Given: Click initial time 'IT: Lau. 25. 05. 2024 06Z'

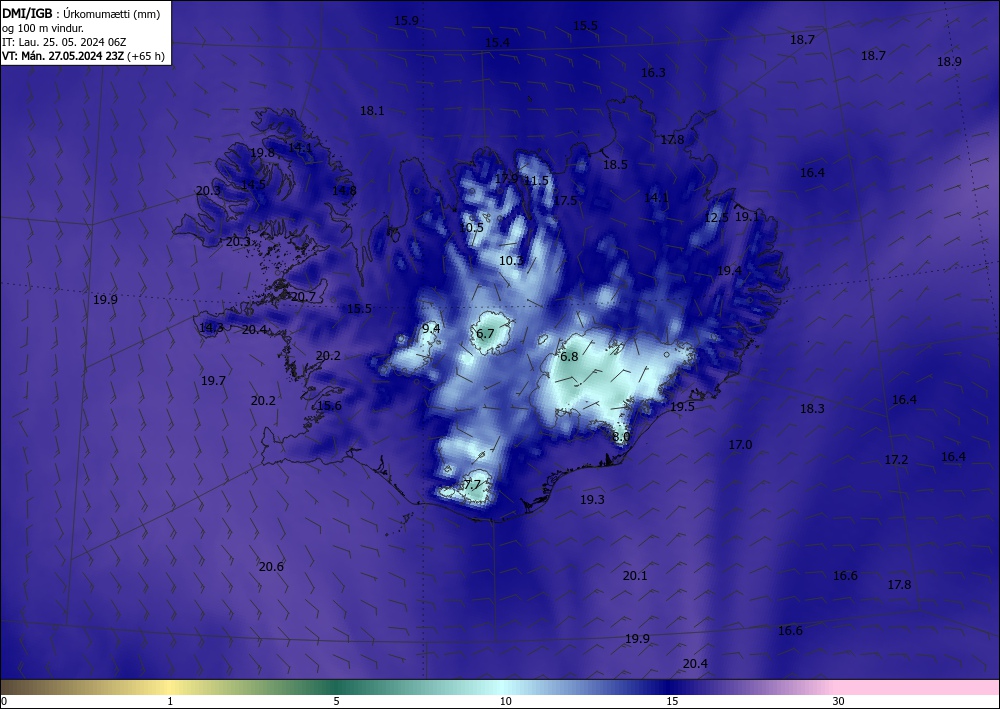Looking at the screenshot, I should click(x=64, y=42).
